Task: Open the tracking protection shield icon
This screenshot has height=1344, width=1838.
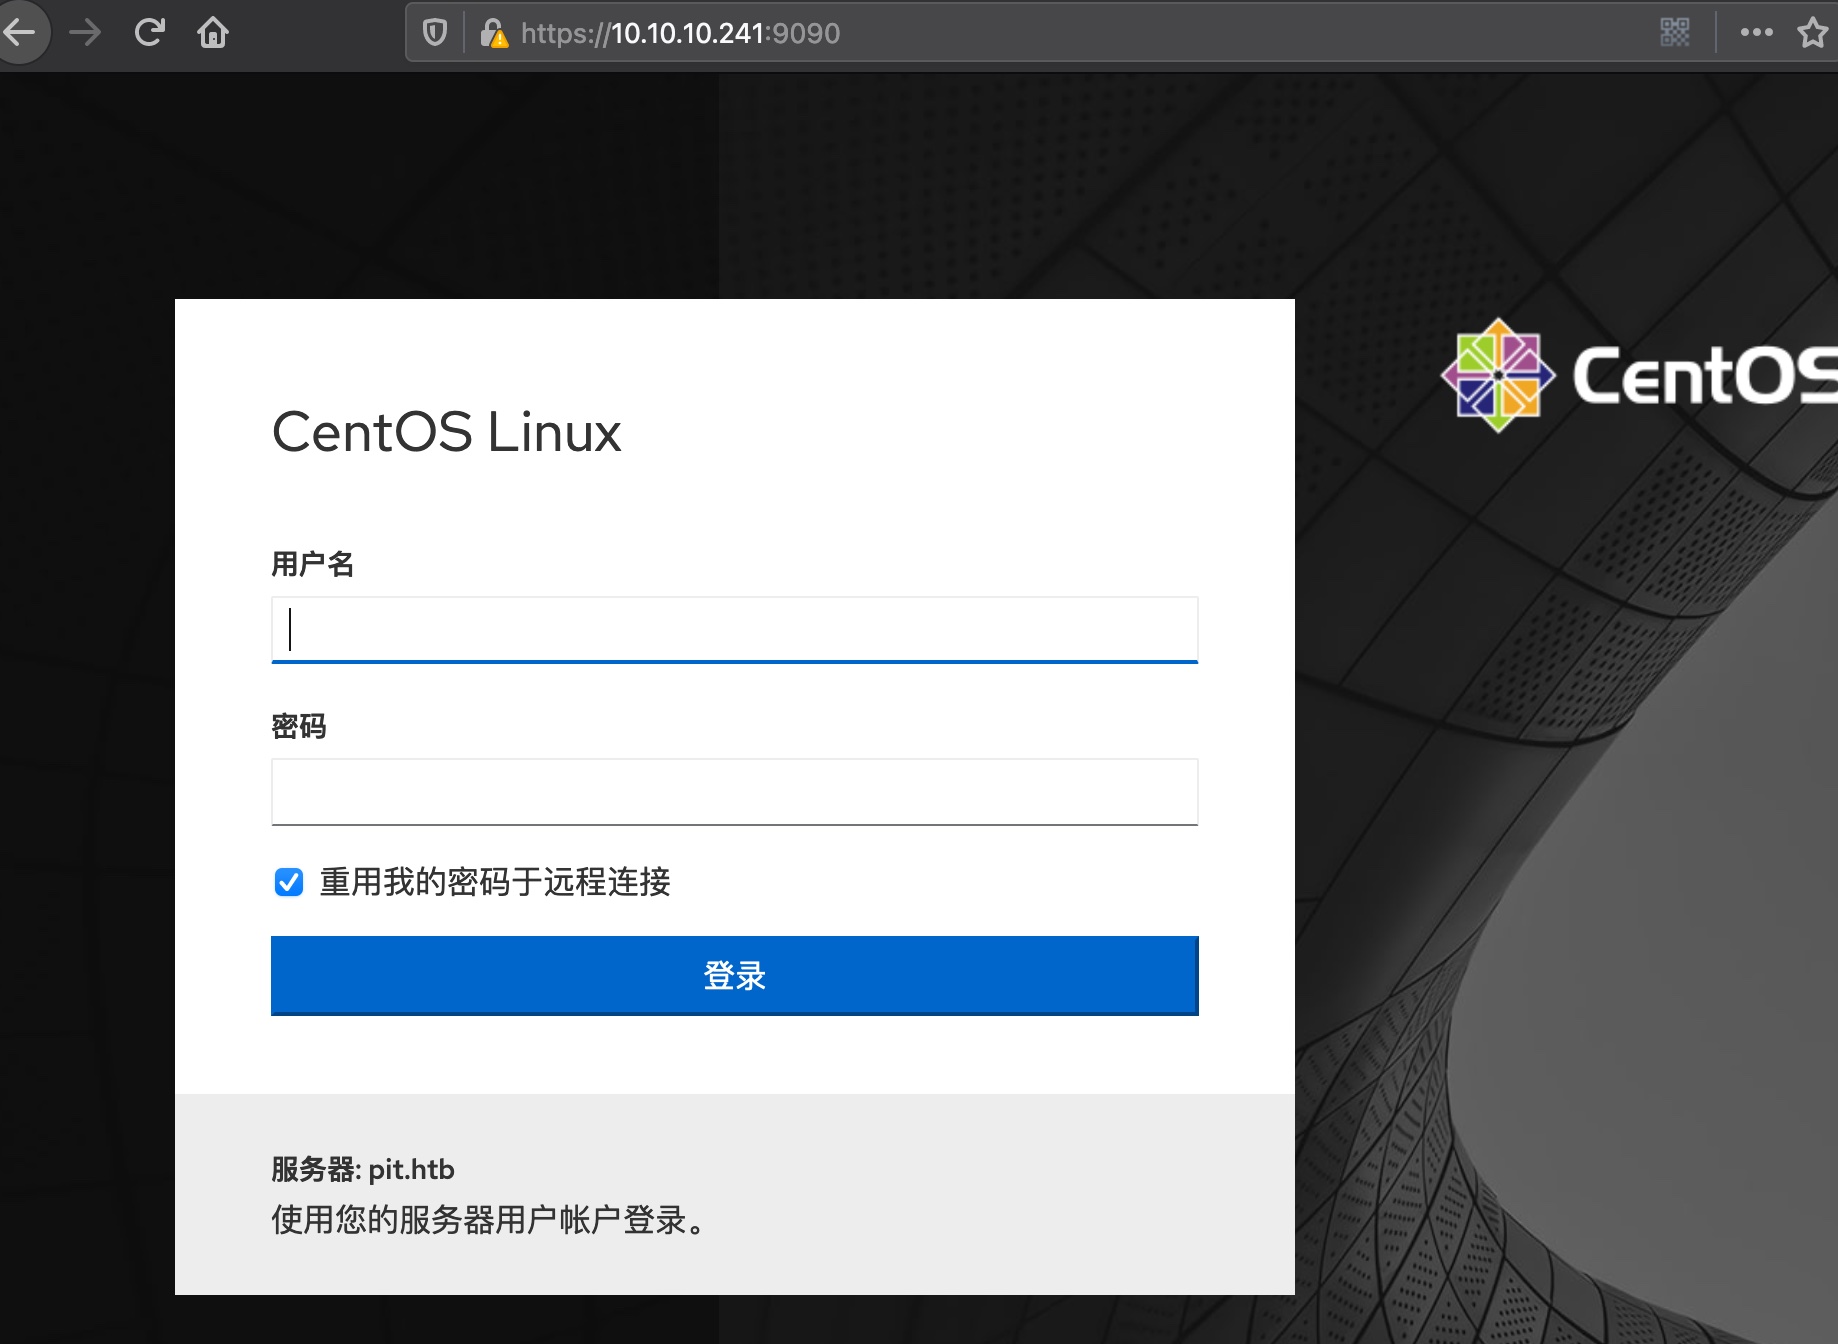Action: [435, 33]
